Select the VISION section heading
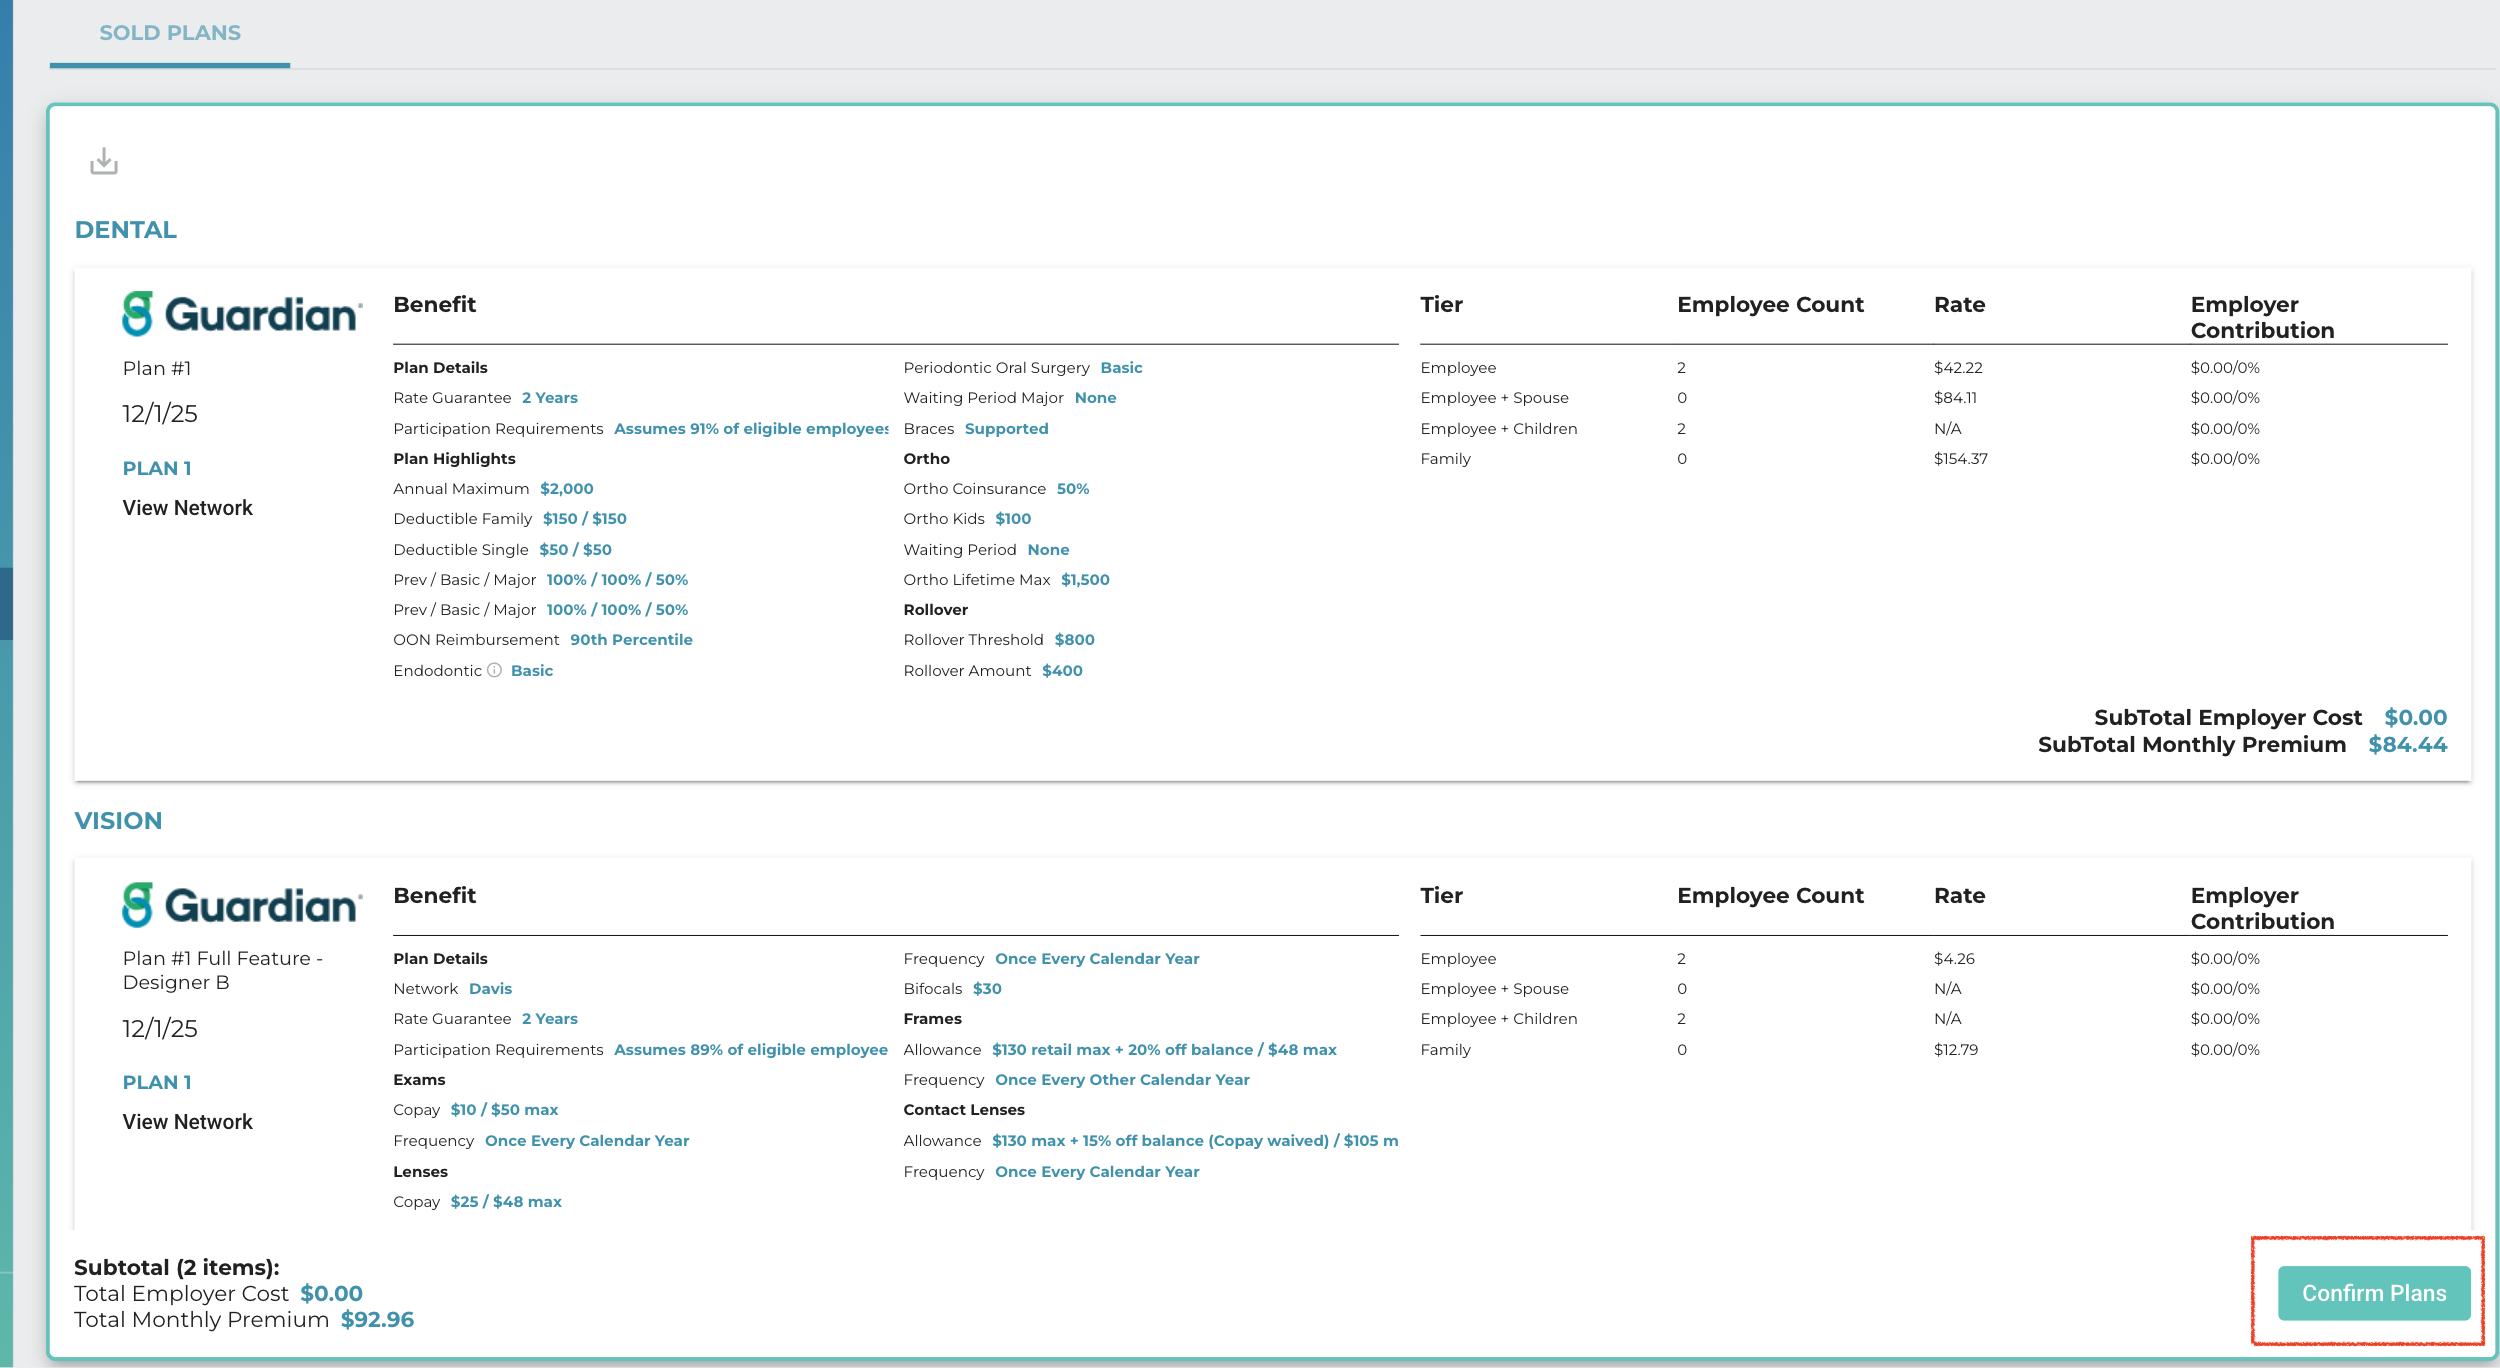The image size is (2500, 1368). (118, 821)
